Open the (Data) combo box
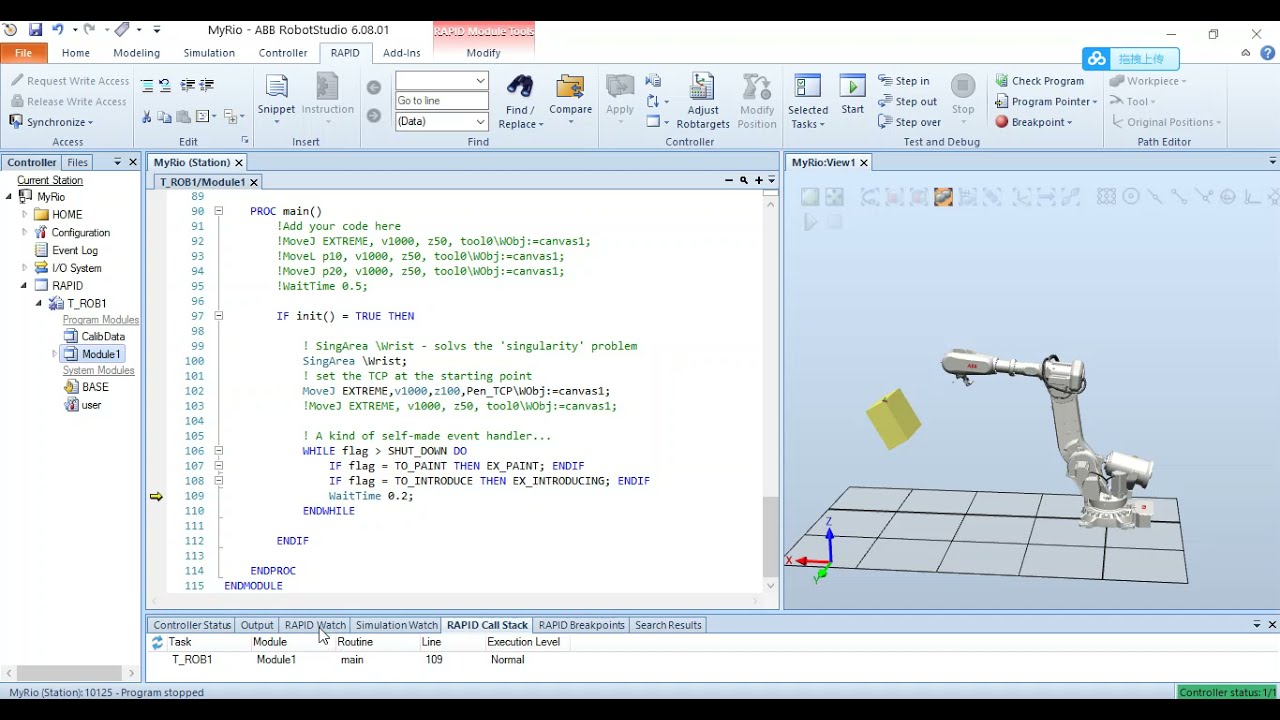Screen dimensions: 1280x720 [442, 121]
